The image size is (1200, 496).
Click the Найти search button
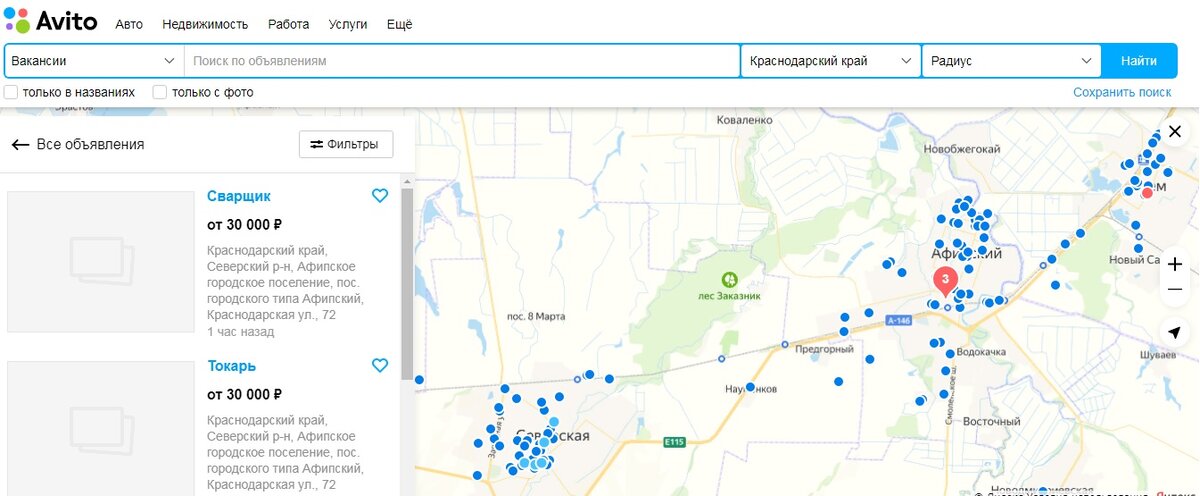click(1139, 61)
